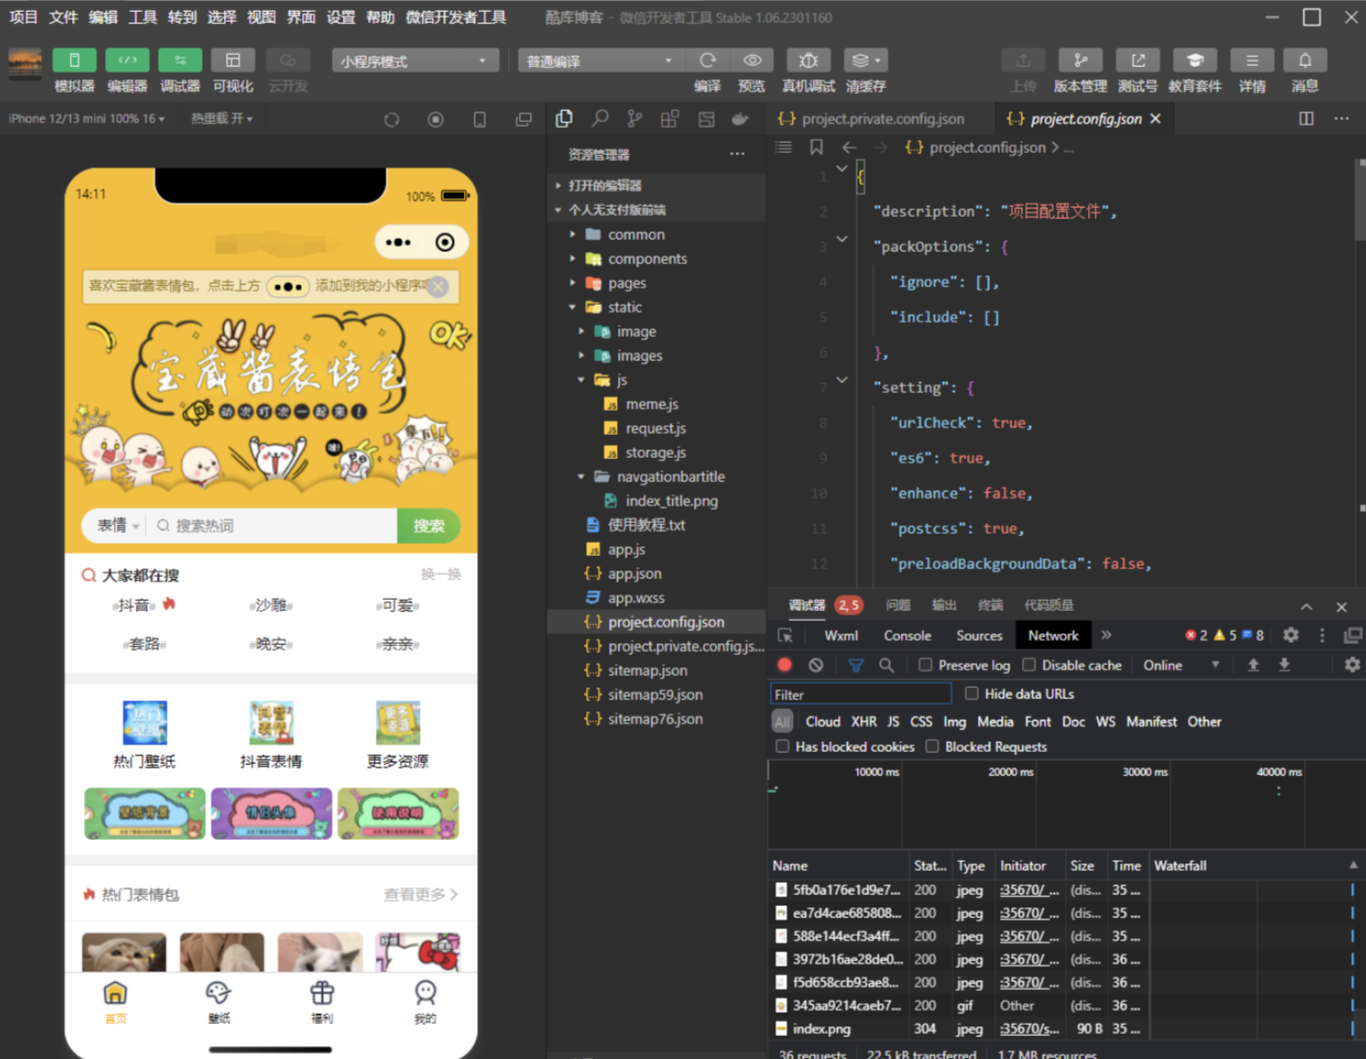Click the 换一换 link
1366x1059 pixels.
click(x=440, y=574)
